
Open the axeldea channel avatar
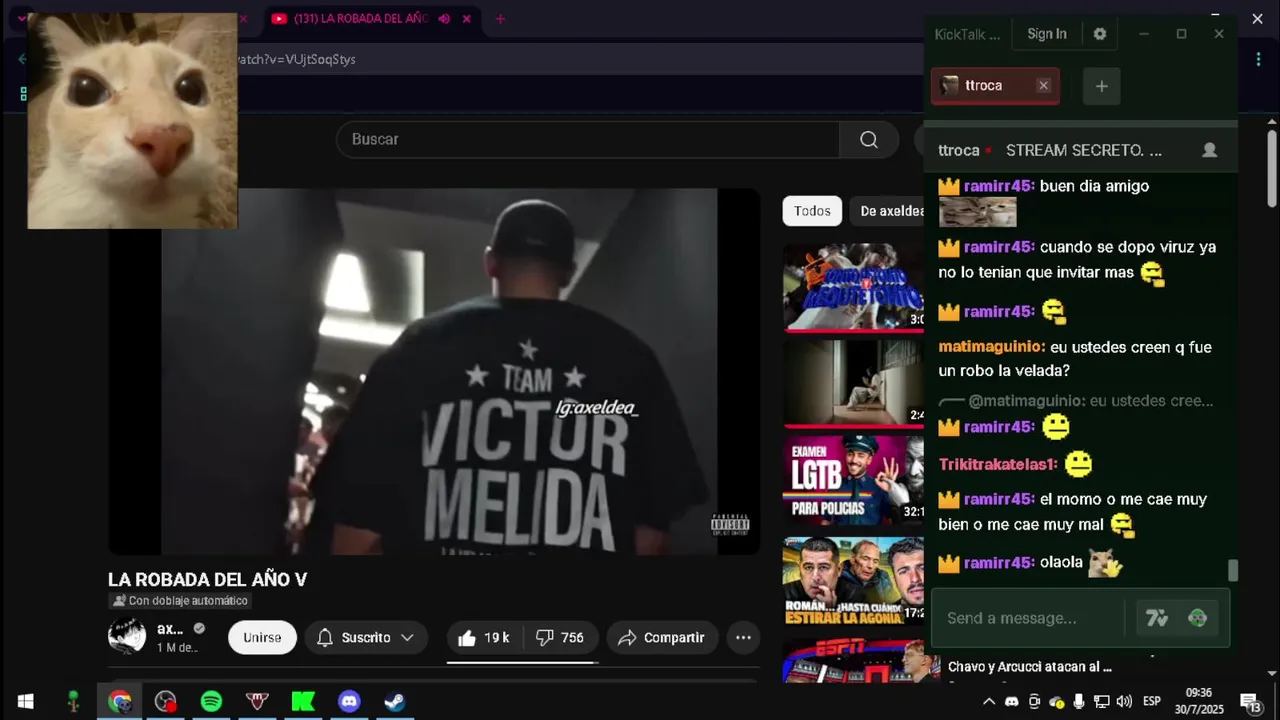click(x=127, y=636)
